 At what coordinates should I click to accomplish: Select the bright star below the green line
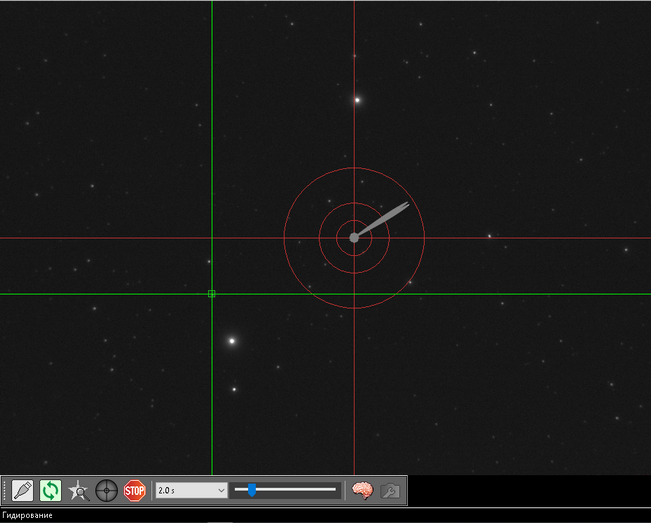point(232,341)
